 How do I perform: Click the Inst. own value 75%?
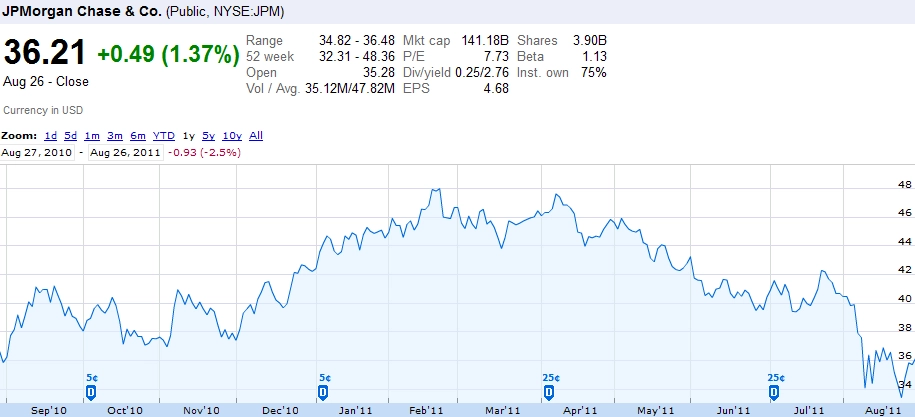593,73
